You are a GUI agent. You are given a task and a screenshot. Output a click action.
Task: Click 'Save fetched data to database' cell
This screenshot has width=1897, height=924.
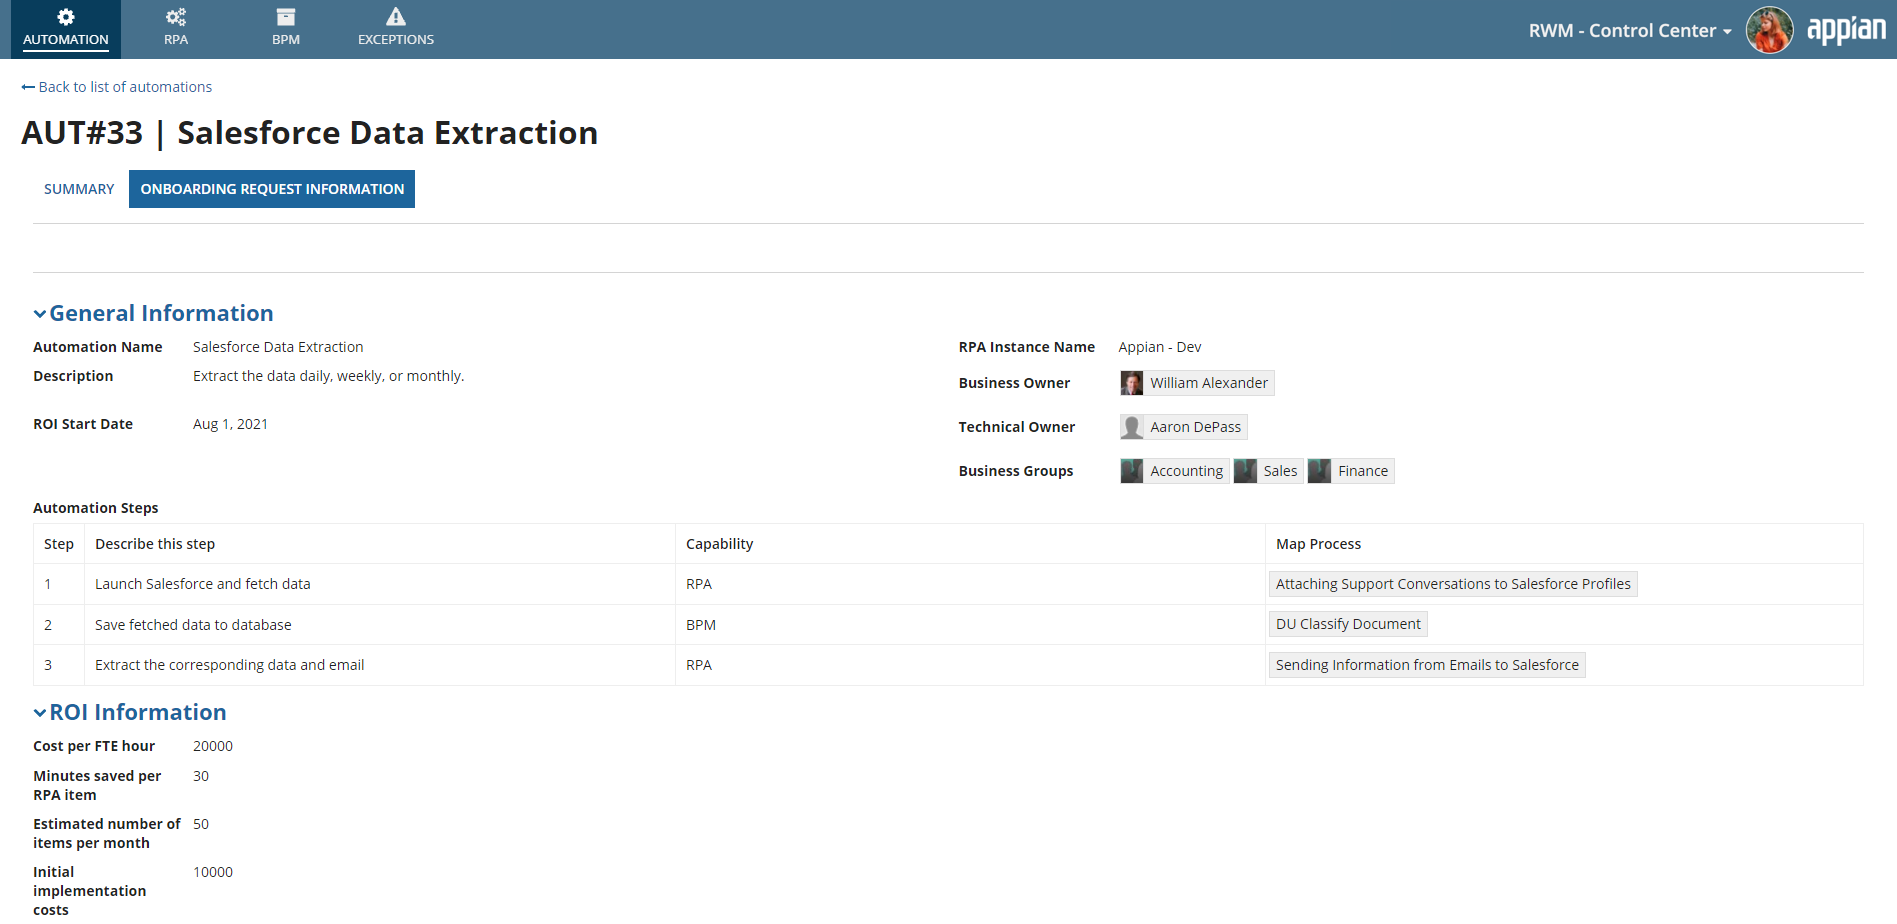(380, 625)
